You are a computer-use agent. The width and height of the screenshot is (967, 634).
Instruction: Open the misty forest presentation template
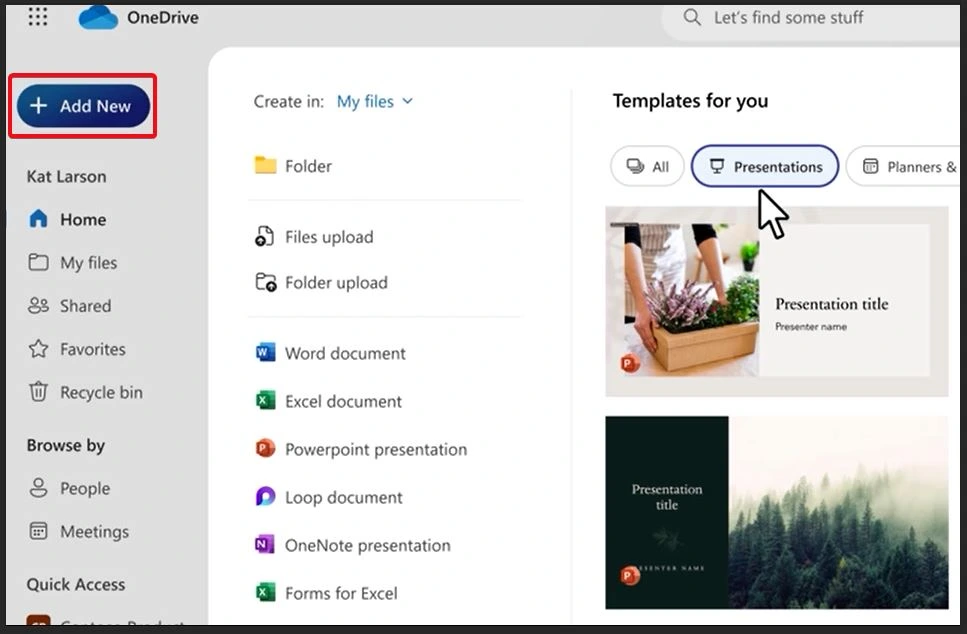click(x=776, y=513)
